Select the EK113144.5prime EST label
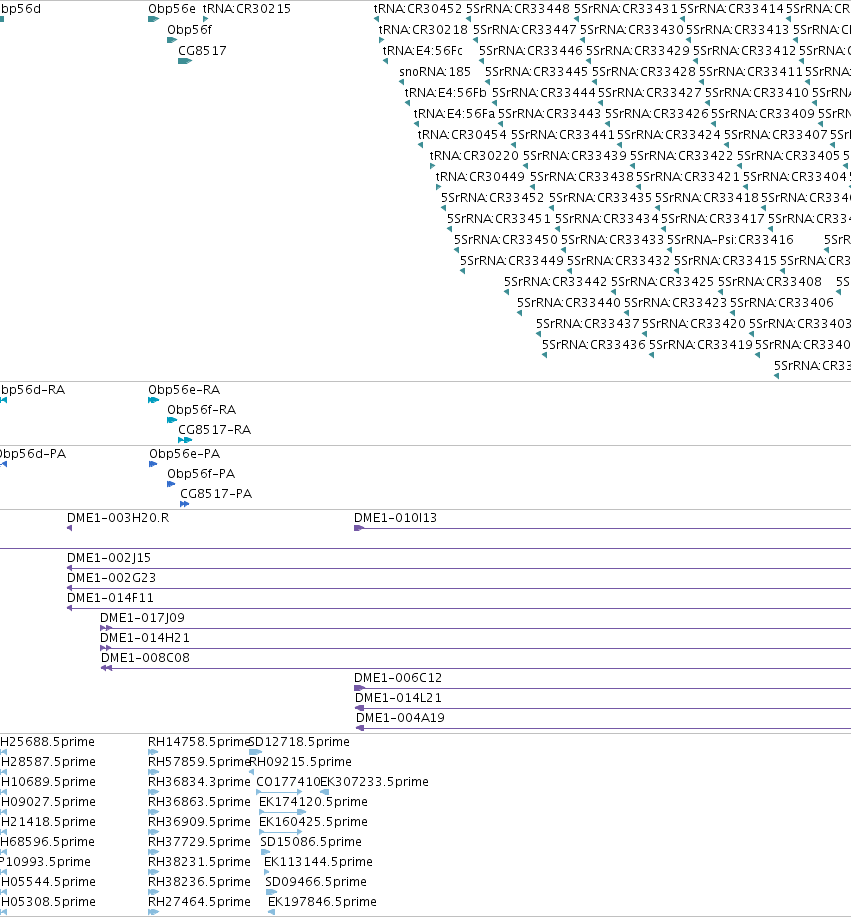851x917 pixels. tap(318, 862)
